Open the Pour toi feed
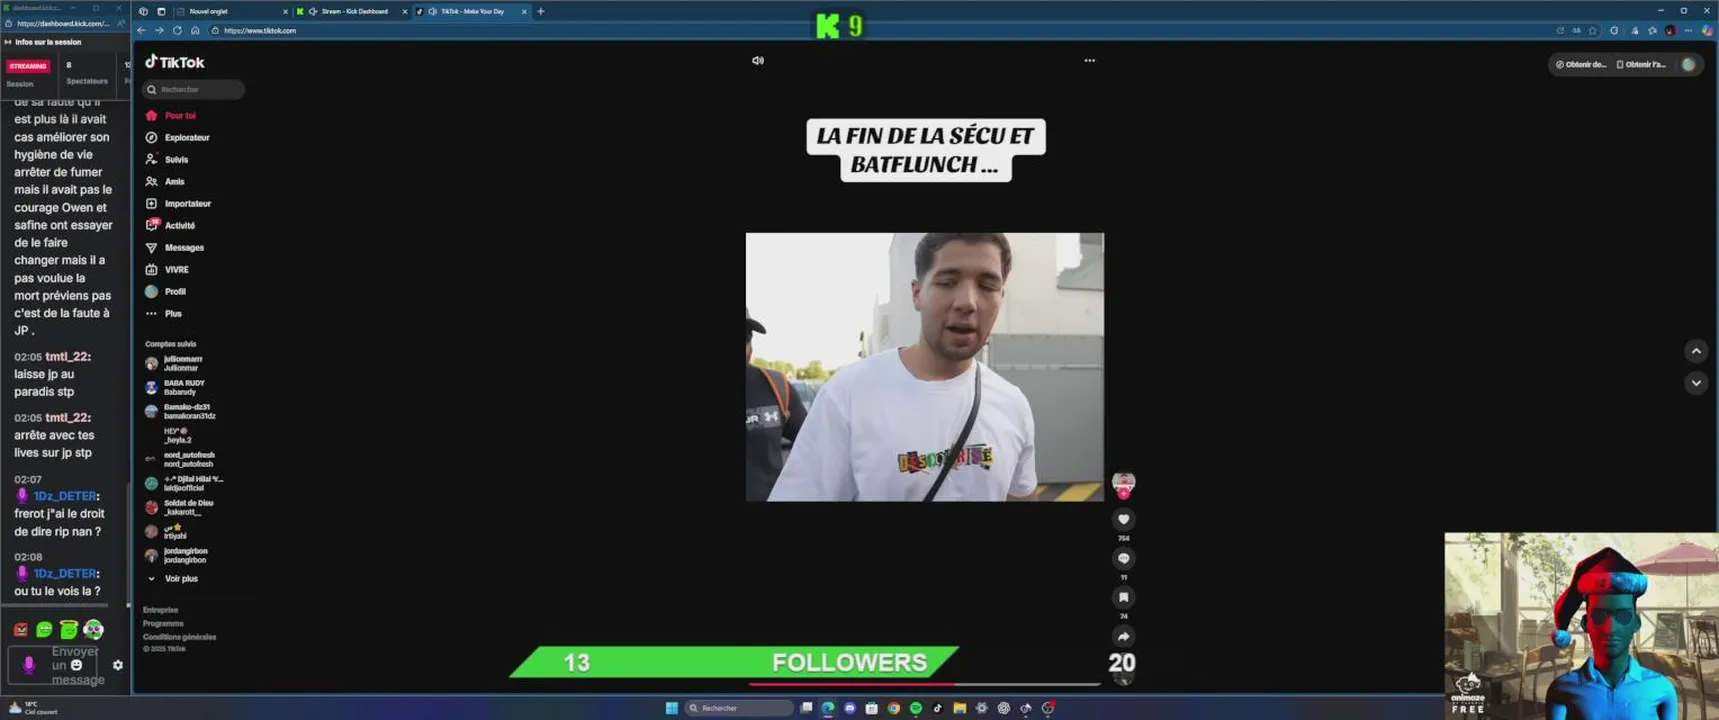Screen dimensions: 1719x720 tap(171, 116)
